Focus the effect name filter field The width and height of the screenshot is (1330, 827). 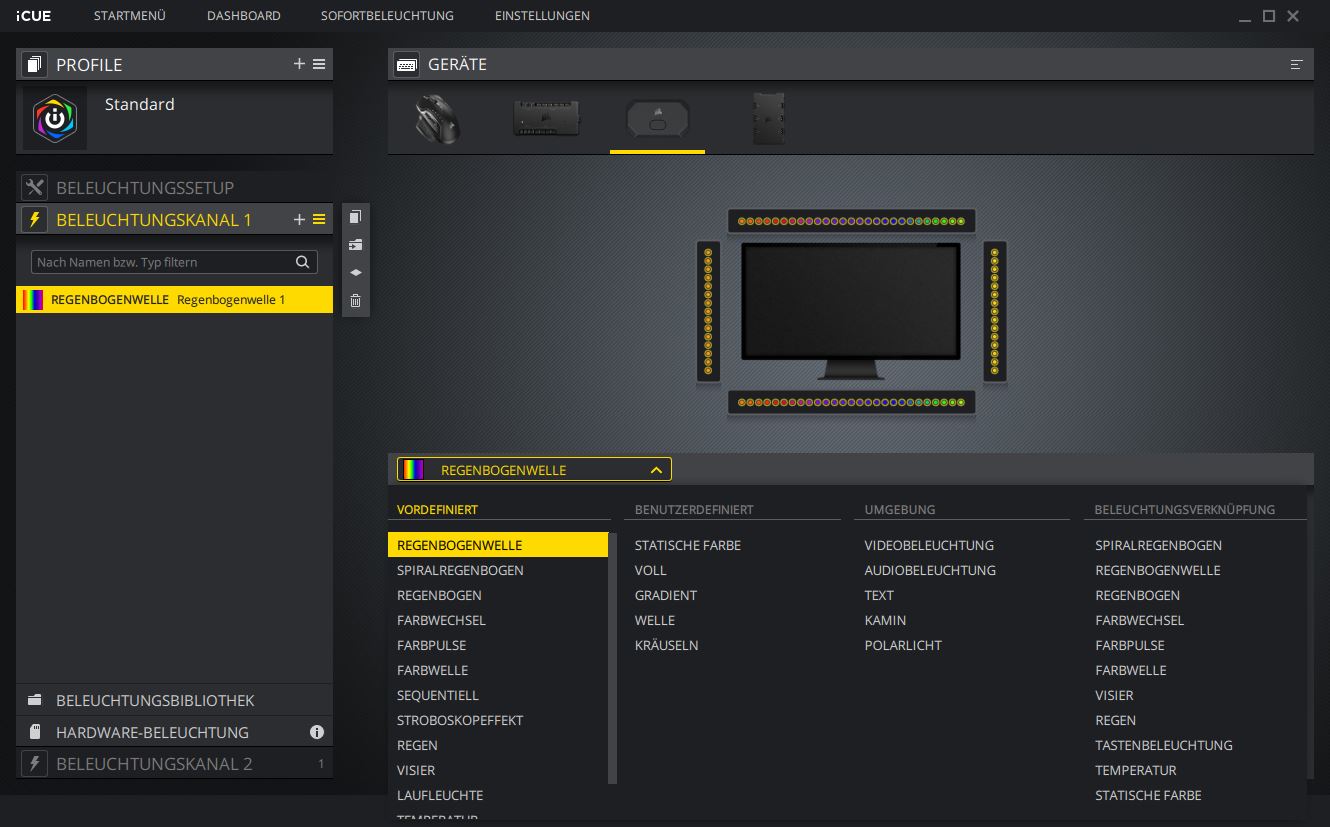tap(174, 262)
